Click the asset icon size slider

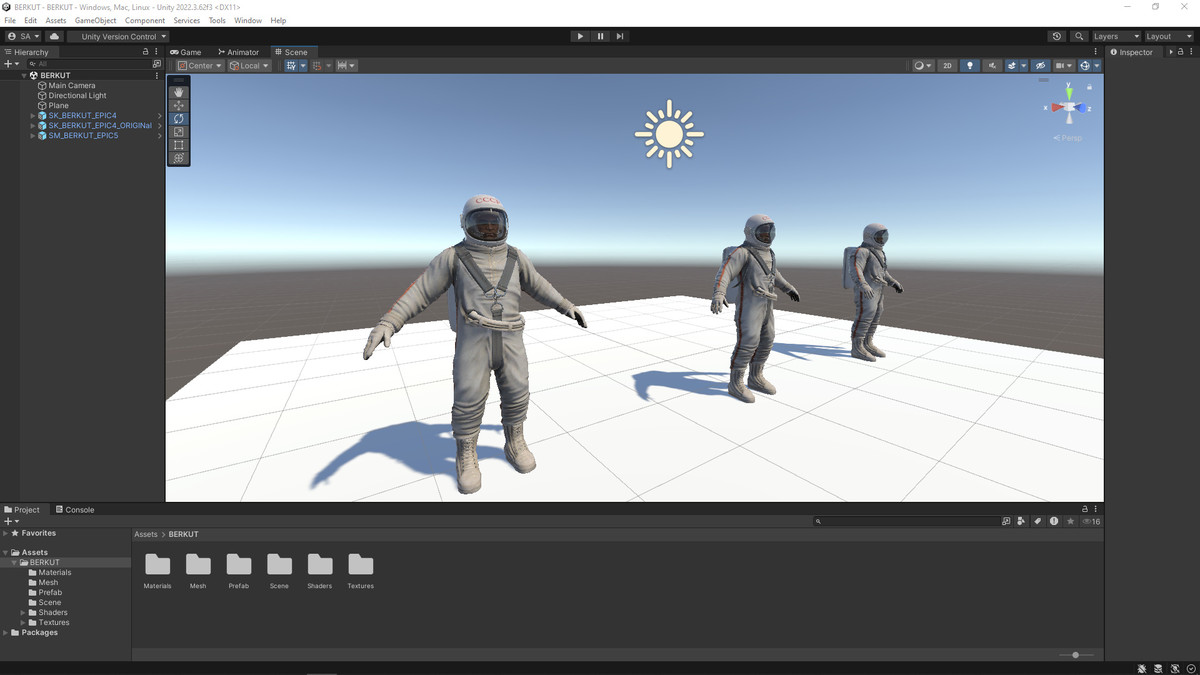pos(1076,655)
